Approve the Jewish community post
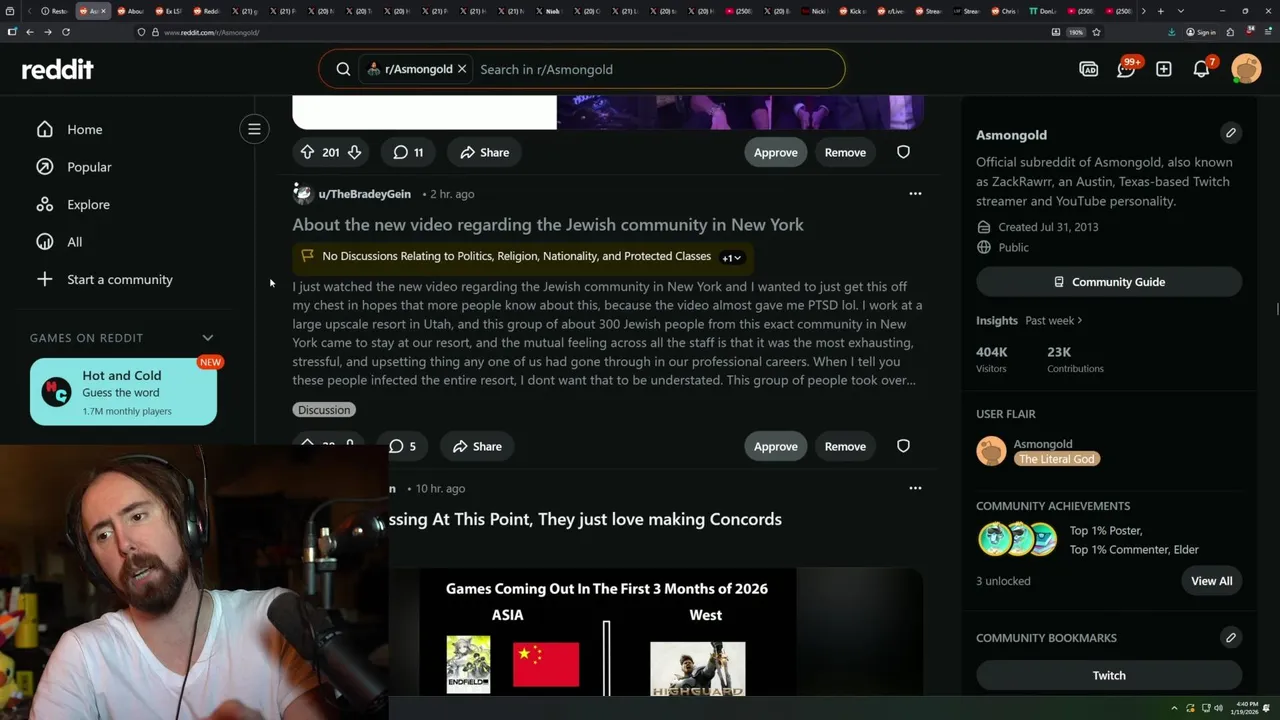Screen dimensions: 1280x720 click(x=776, y=446)
